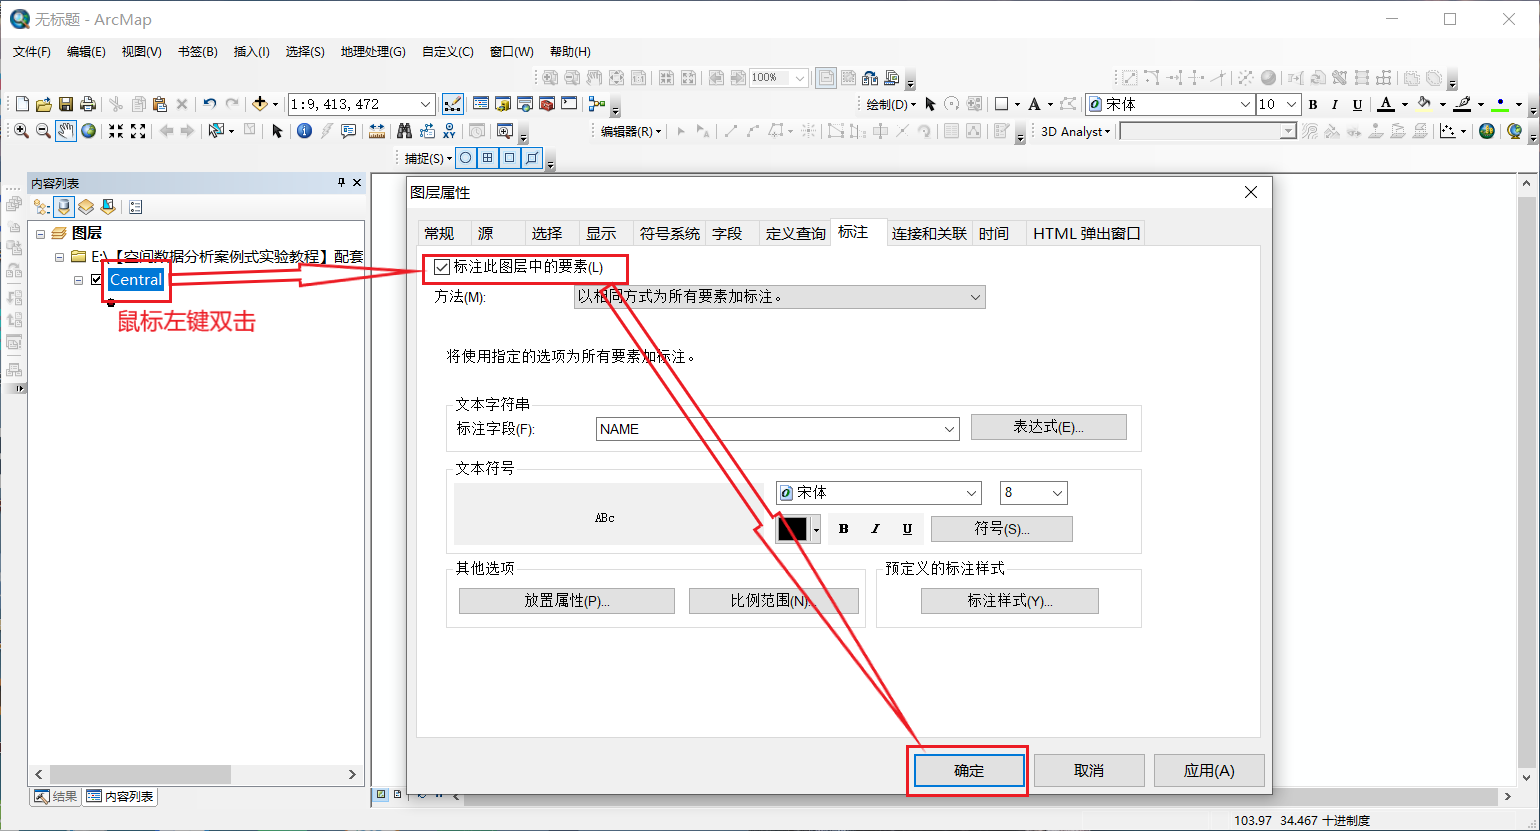Image resolution: width=1540 pixels, height=831 pixels.
Task: Click the font color A swatch on Draw toolbar
Action: pos(1385,104)
